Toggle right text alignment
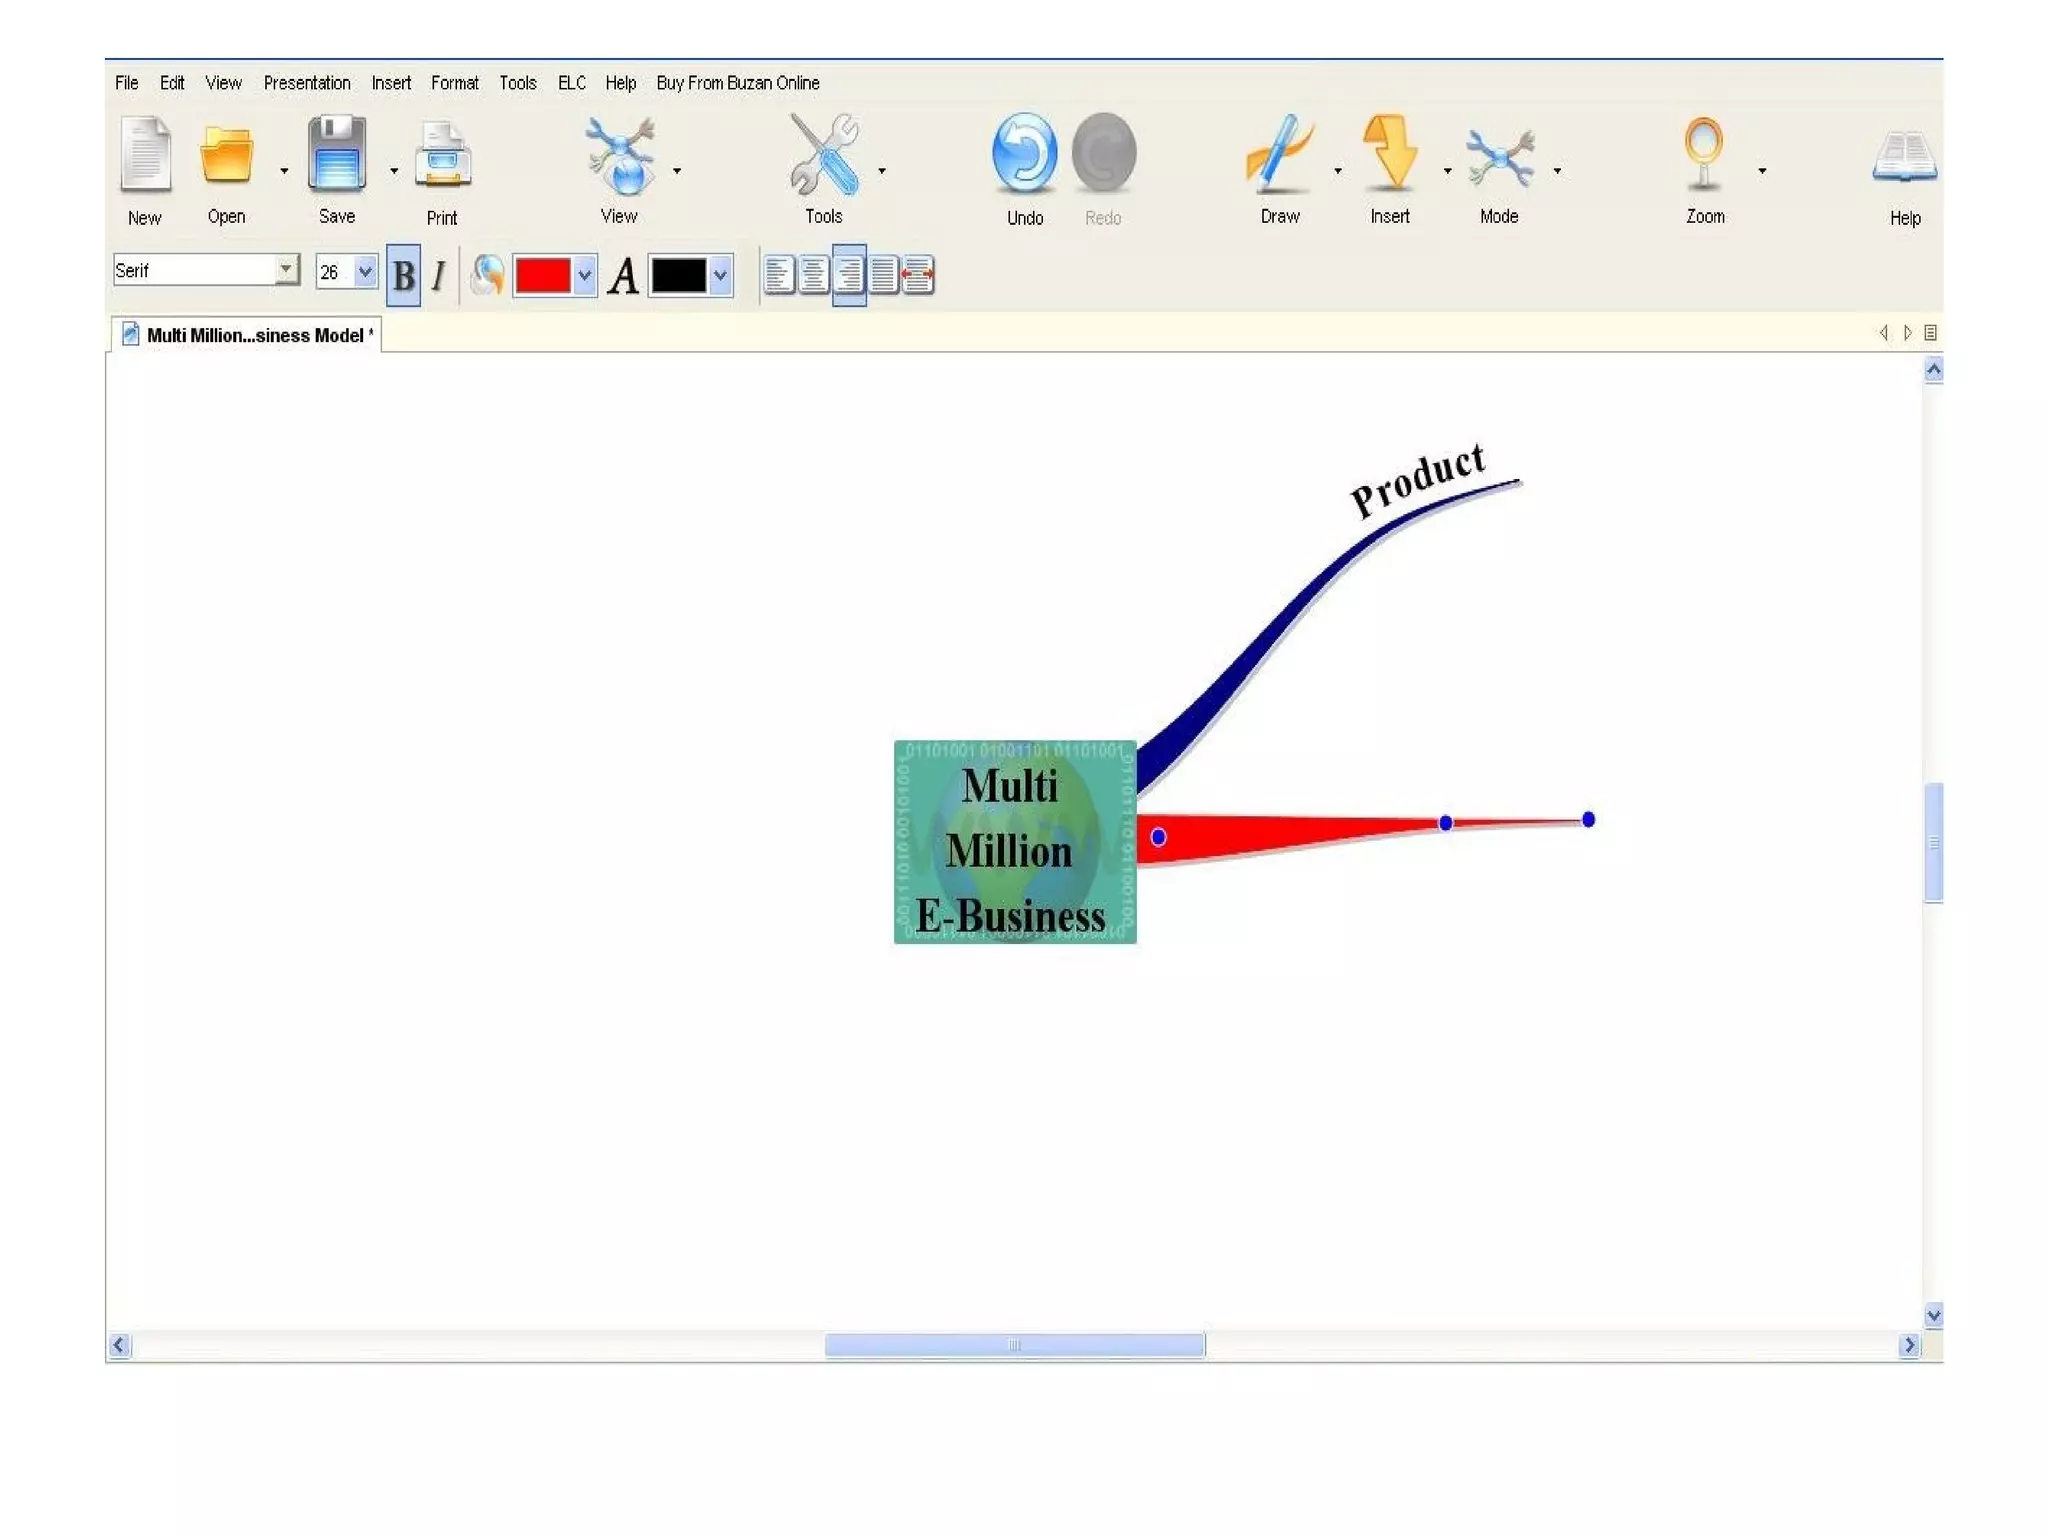The height and width of the screenshot is (1536, 2048). (849, 275)
